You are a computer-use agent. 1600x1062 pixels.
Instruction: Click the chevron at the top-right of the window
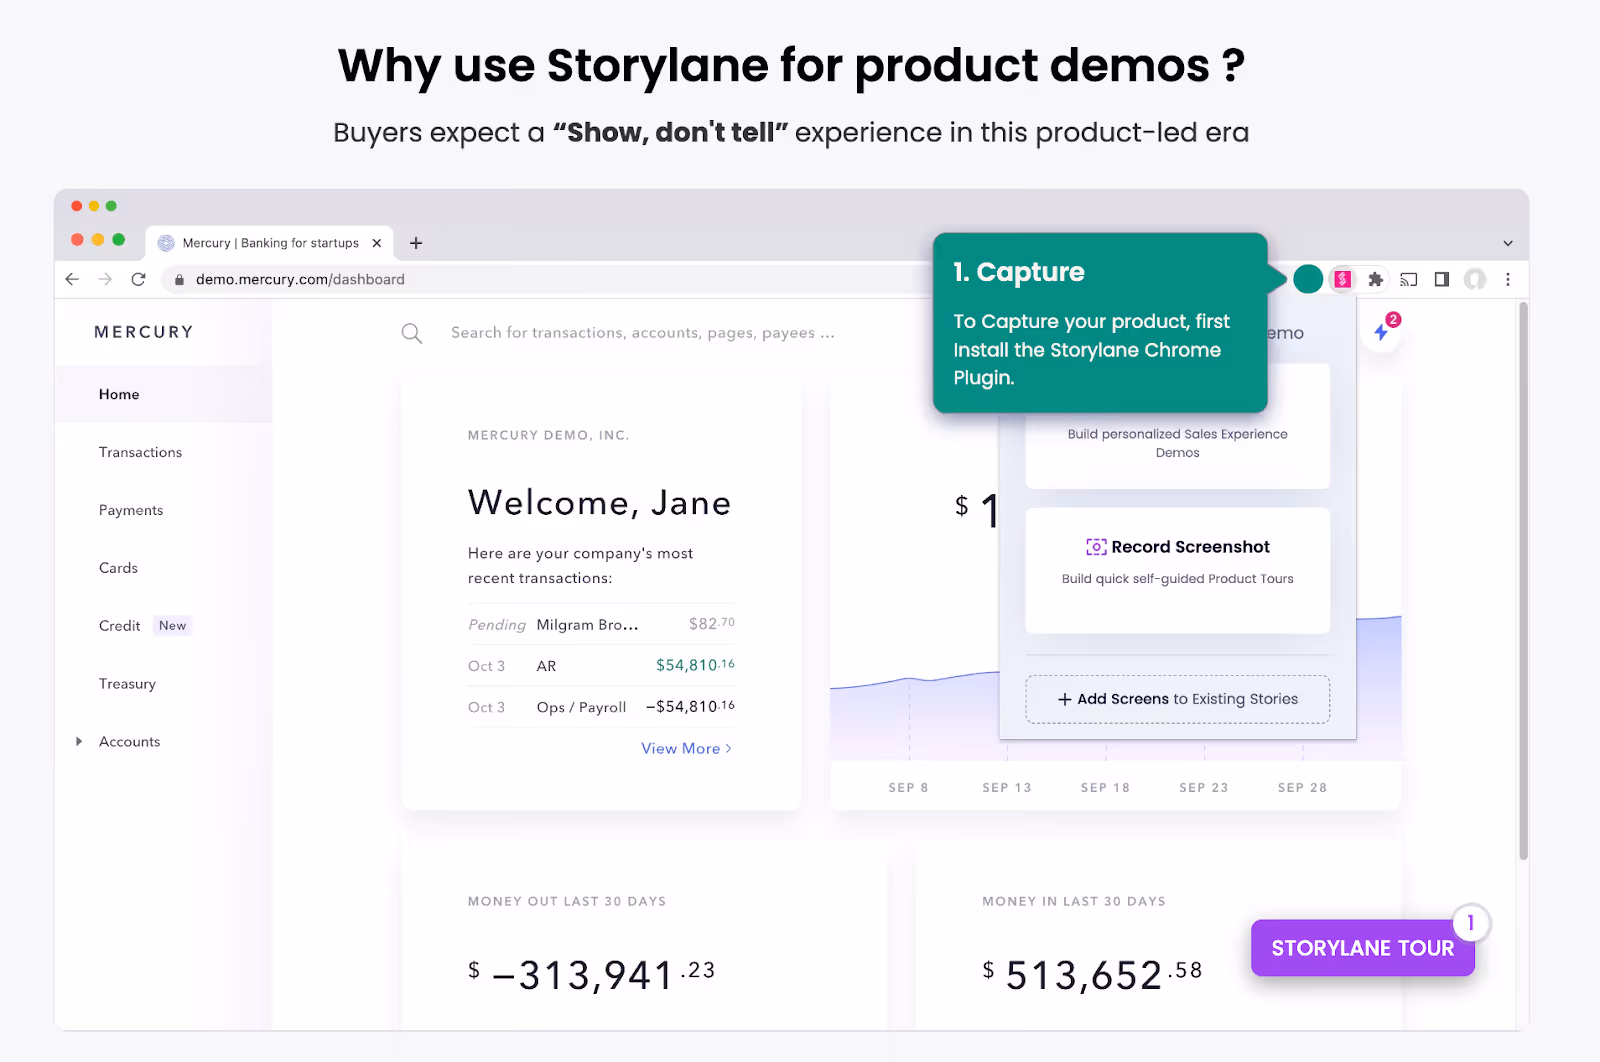(x=1506, y=242)
